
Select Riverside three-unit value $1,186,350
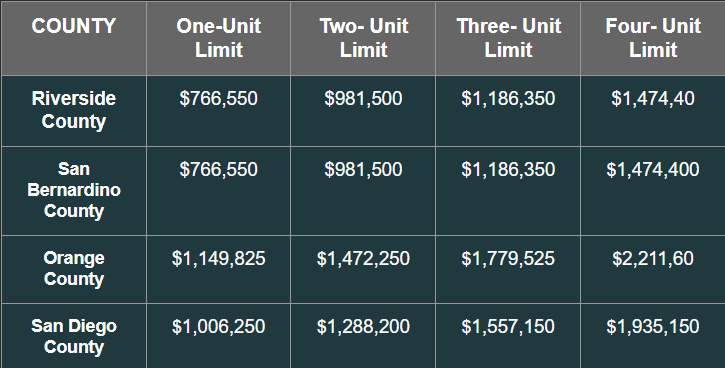pyautogui.click(x=508, y=98)
